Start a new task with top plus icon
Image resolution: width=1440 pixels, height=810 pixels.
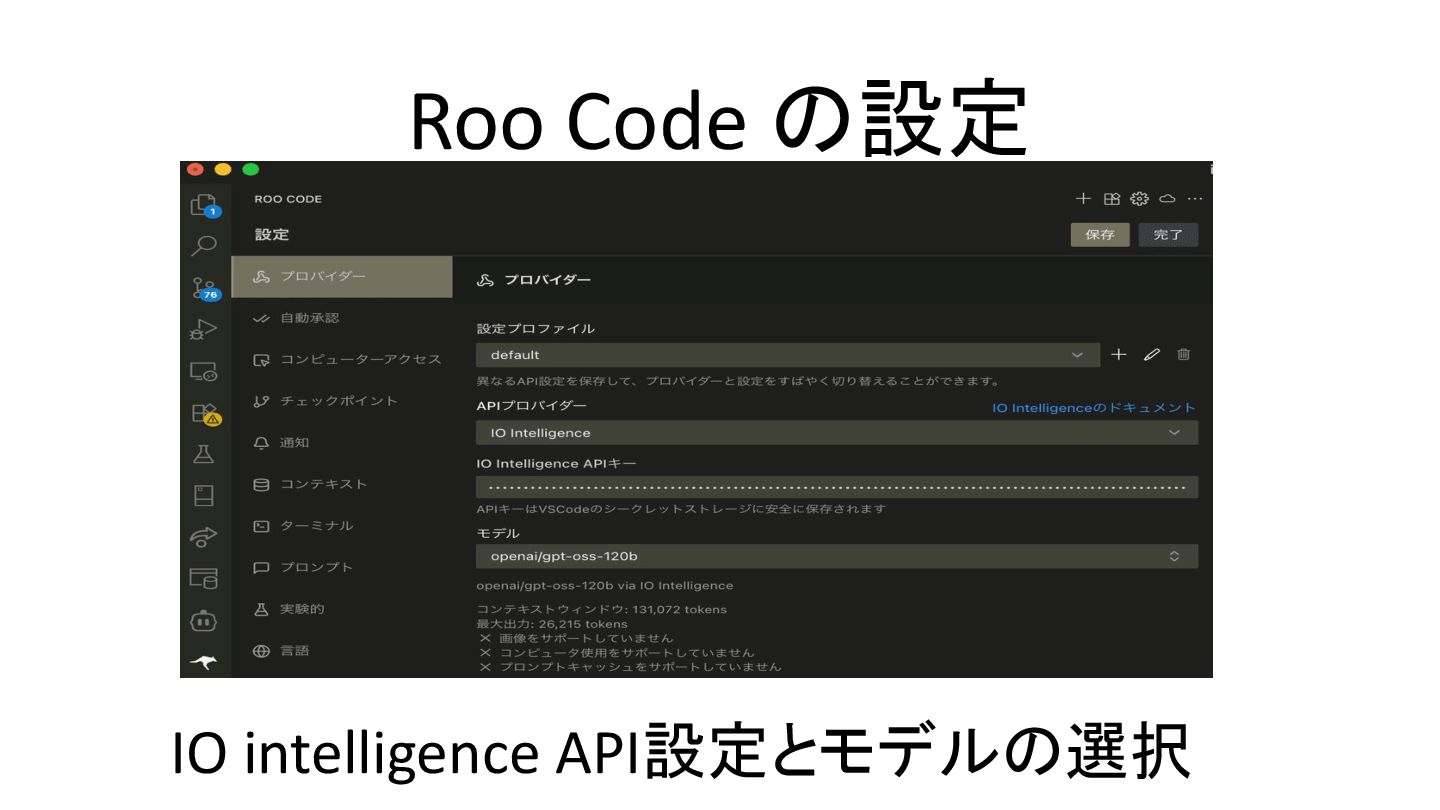[1083, 199]
